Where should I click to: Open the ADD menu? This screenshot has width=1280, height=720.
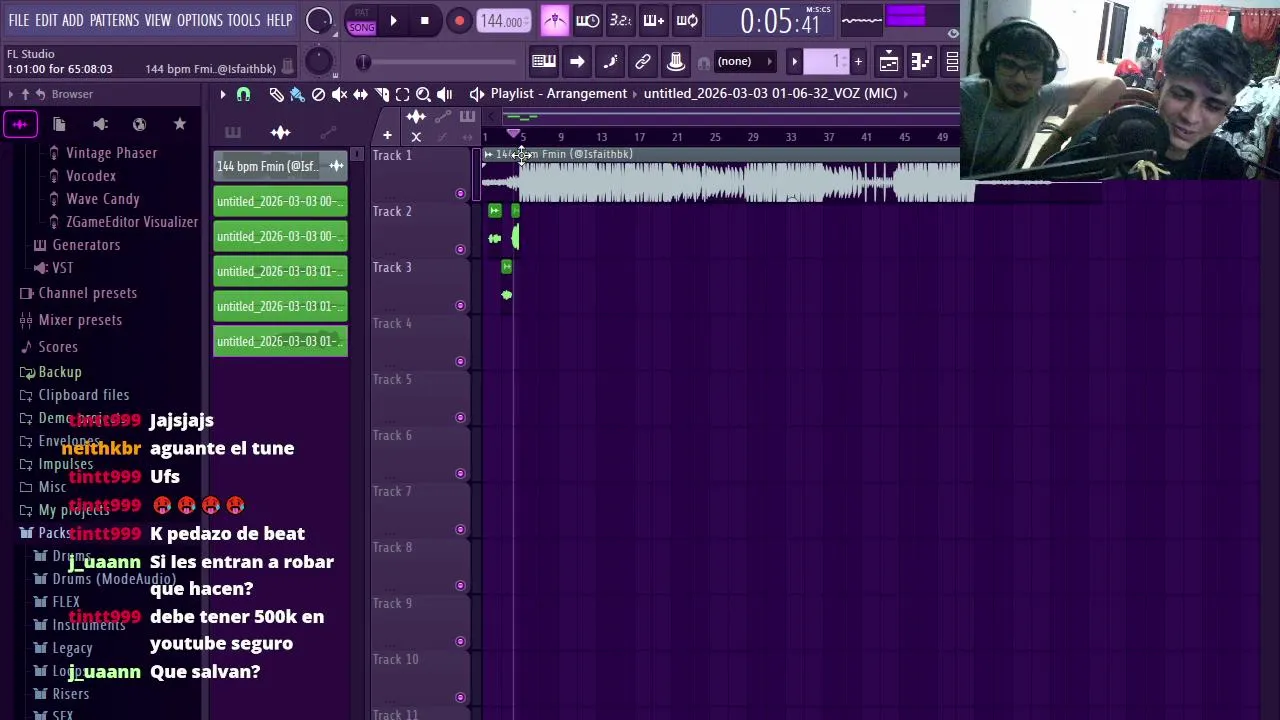[73, 20]
